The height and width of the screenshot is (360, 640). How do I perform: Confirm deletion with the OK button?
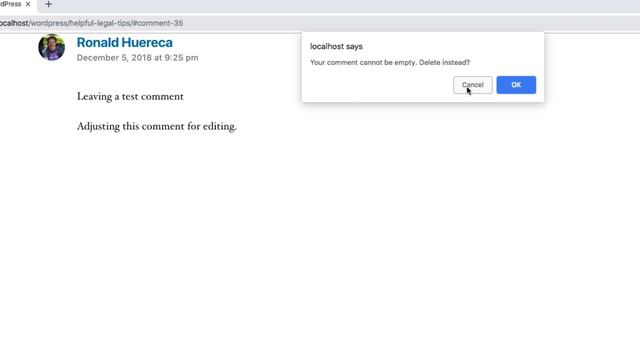516,85
